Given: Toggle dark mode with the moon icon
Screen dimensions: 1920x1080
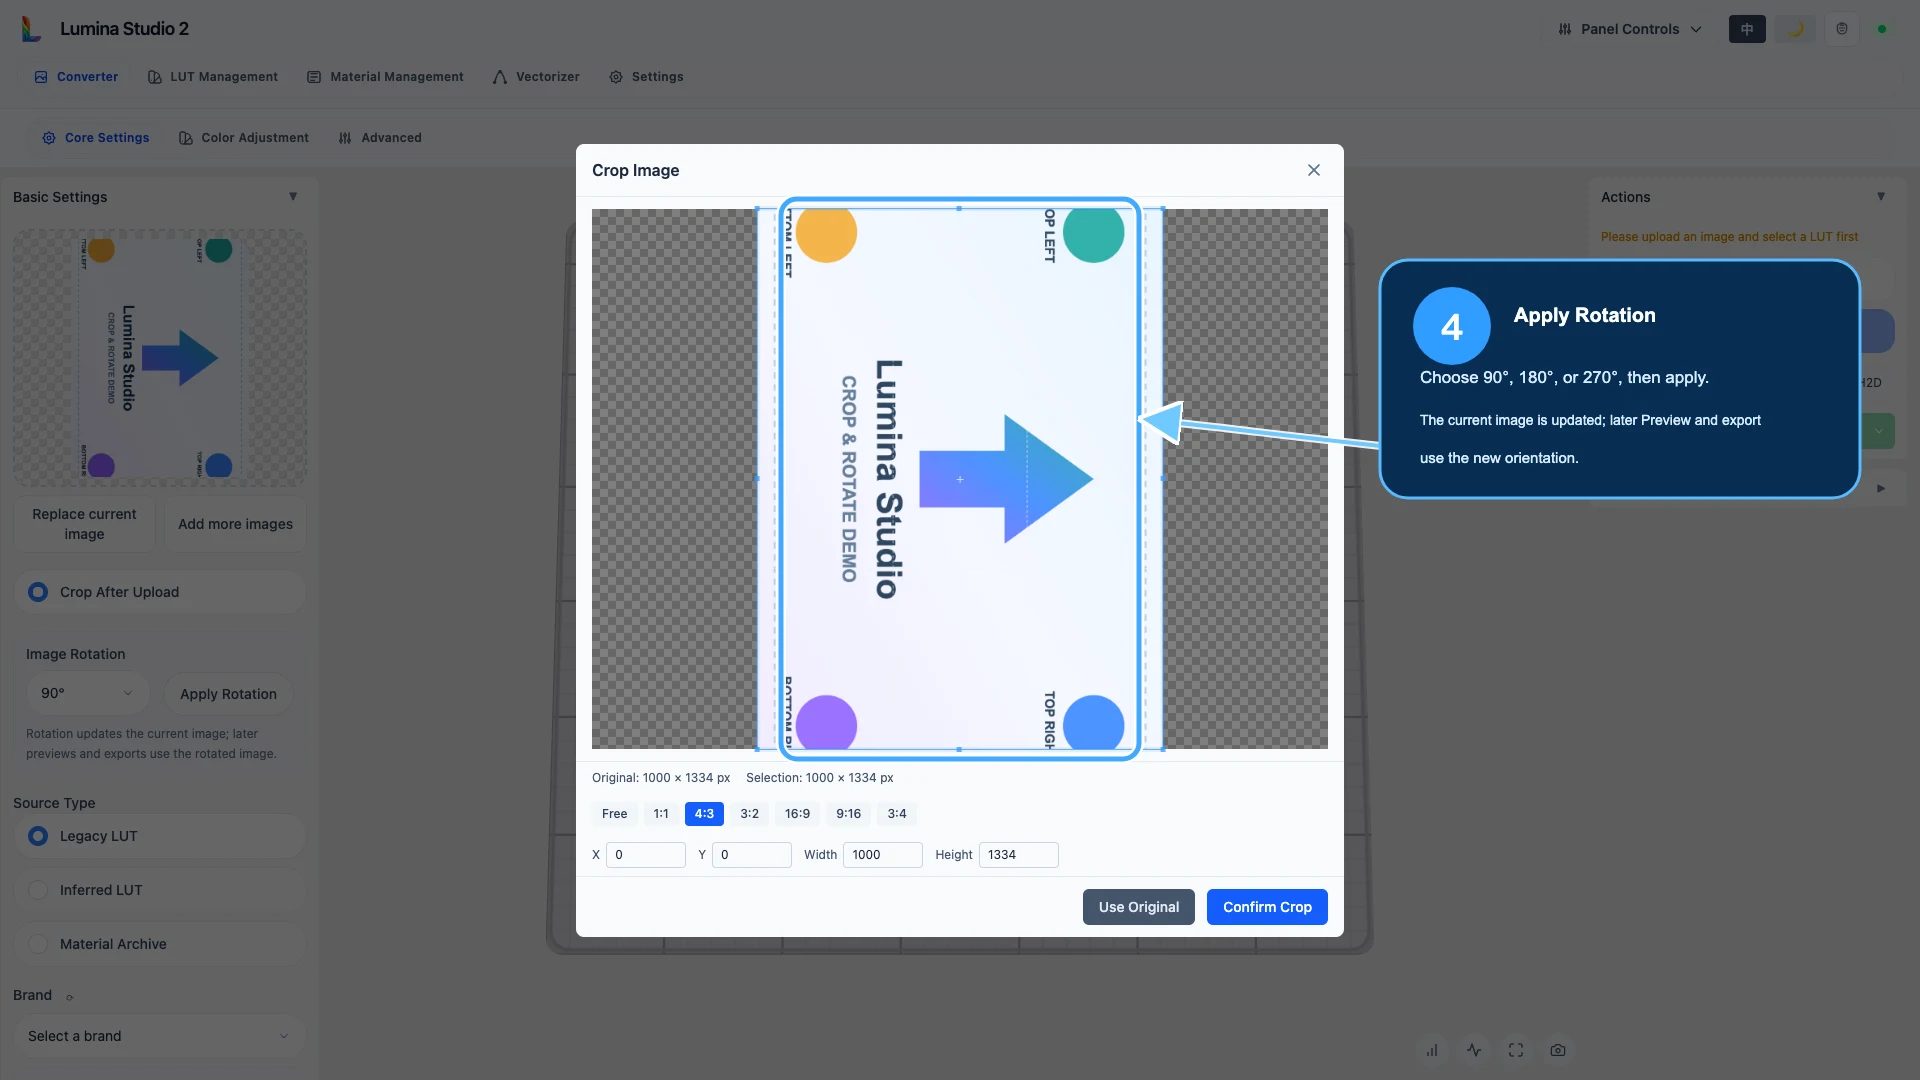Looking at the screenshot, I should click(1795, 29).
